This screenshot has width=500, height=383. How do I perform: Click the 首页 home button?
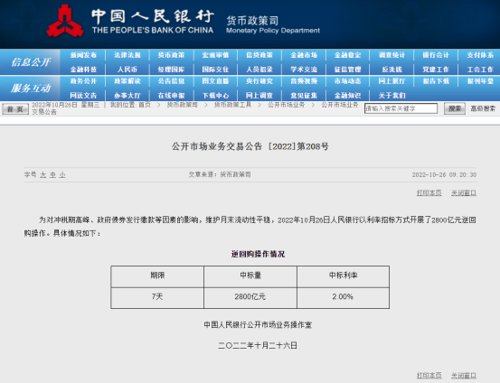tap(15, 109)
